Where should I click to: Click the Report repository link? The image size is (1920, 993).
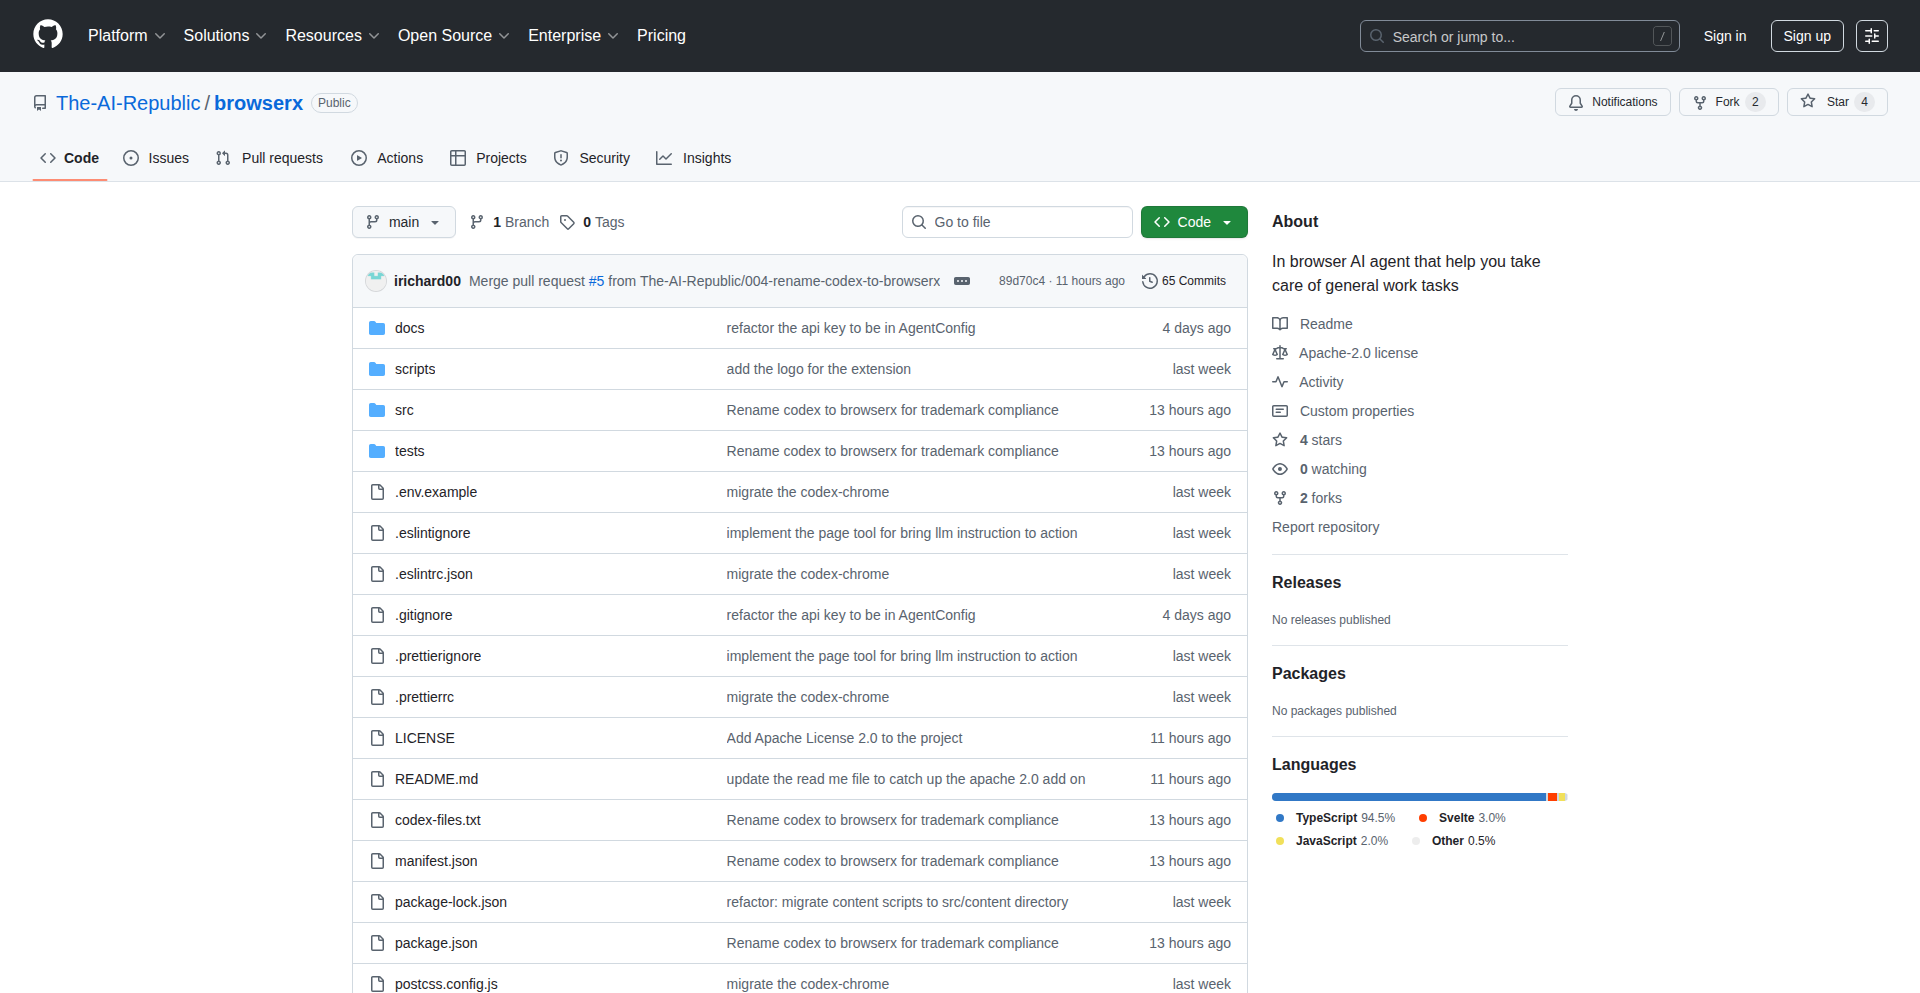coord(1325,527)
